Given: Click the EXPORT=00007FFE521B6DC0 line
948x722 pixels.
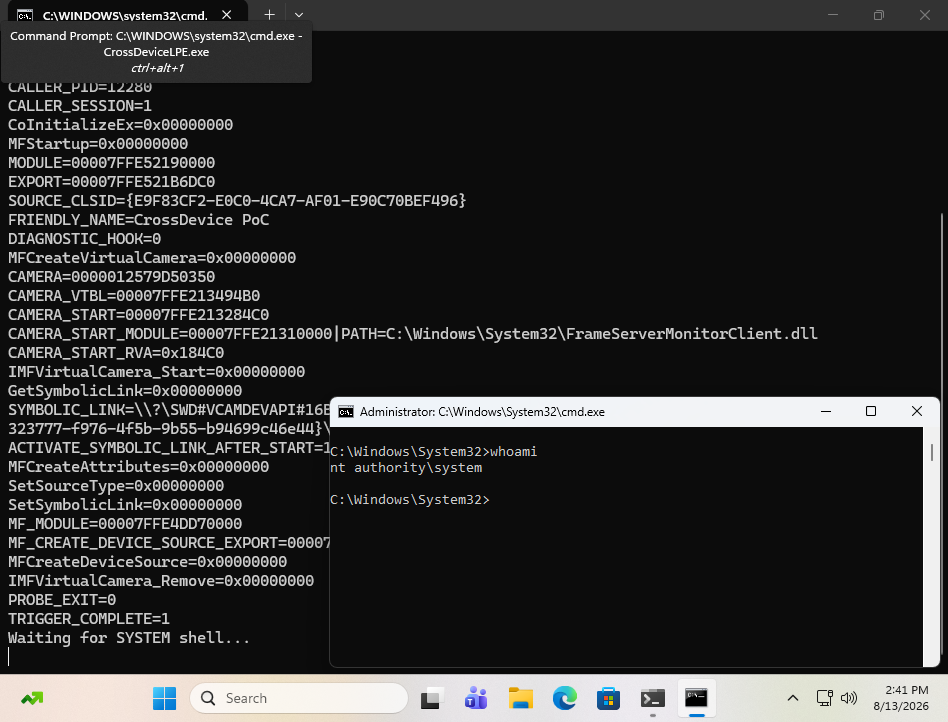Looking at the screenshot, I should pos(111,182).
